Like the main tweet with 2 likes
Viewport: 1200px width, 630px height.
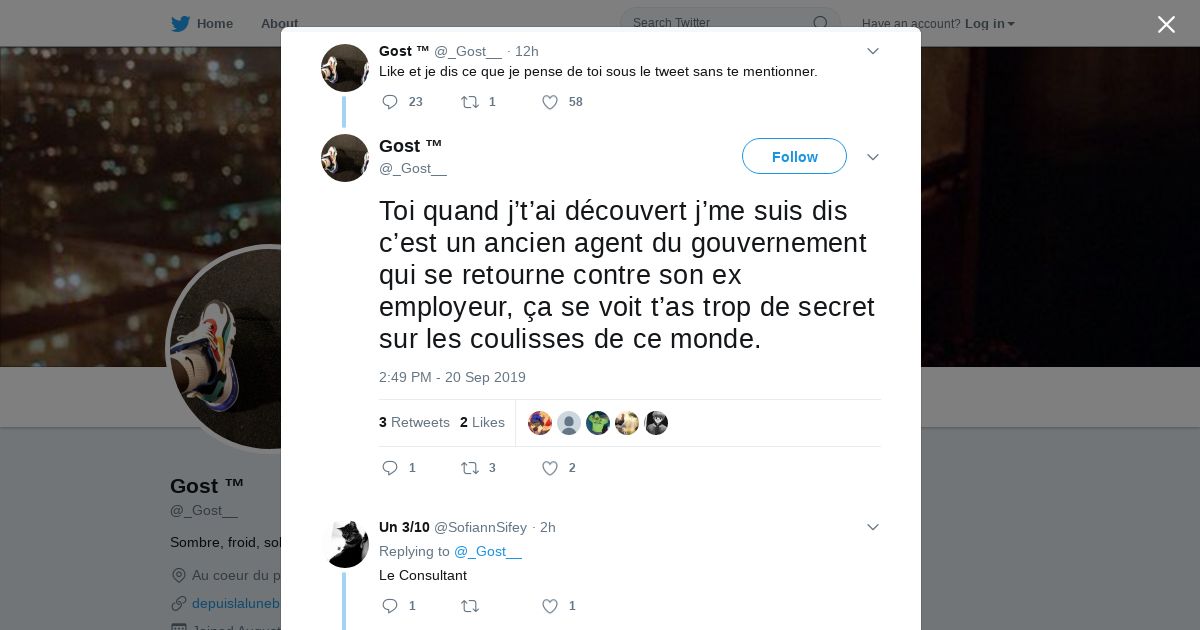coord(550,468)
